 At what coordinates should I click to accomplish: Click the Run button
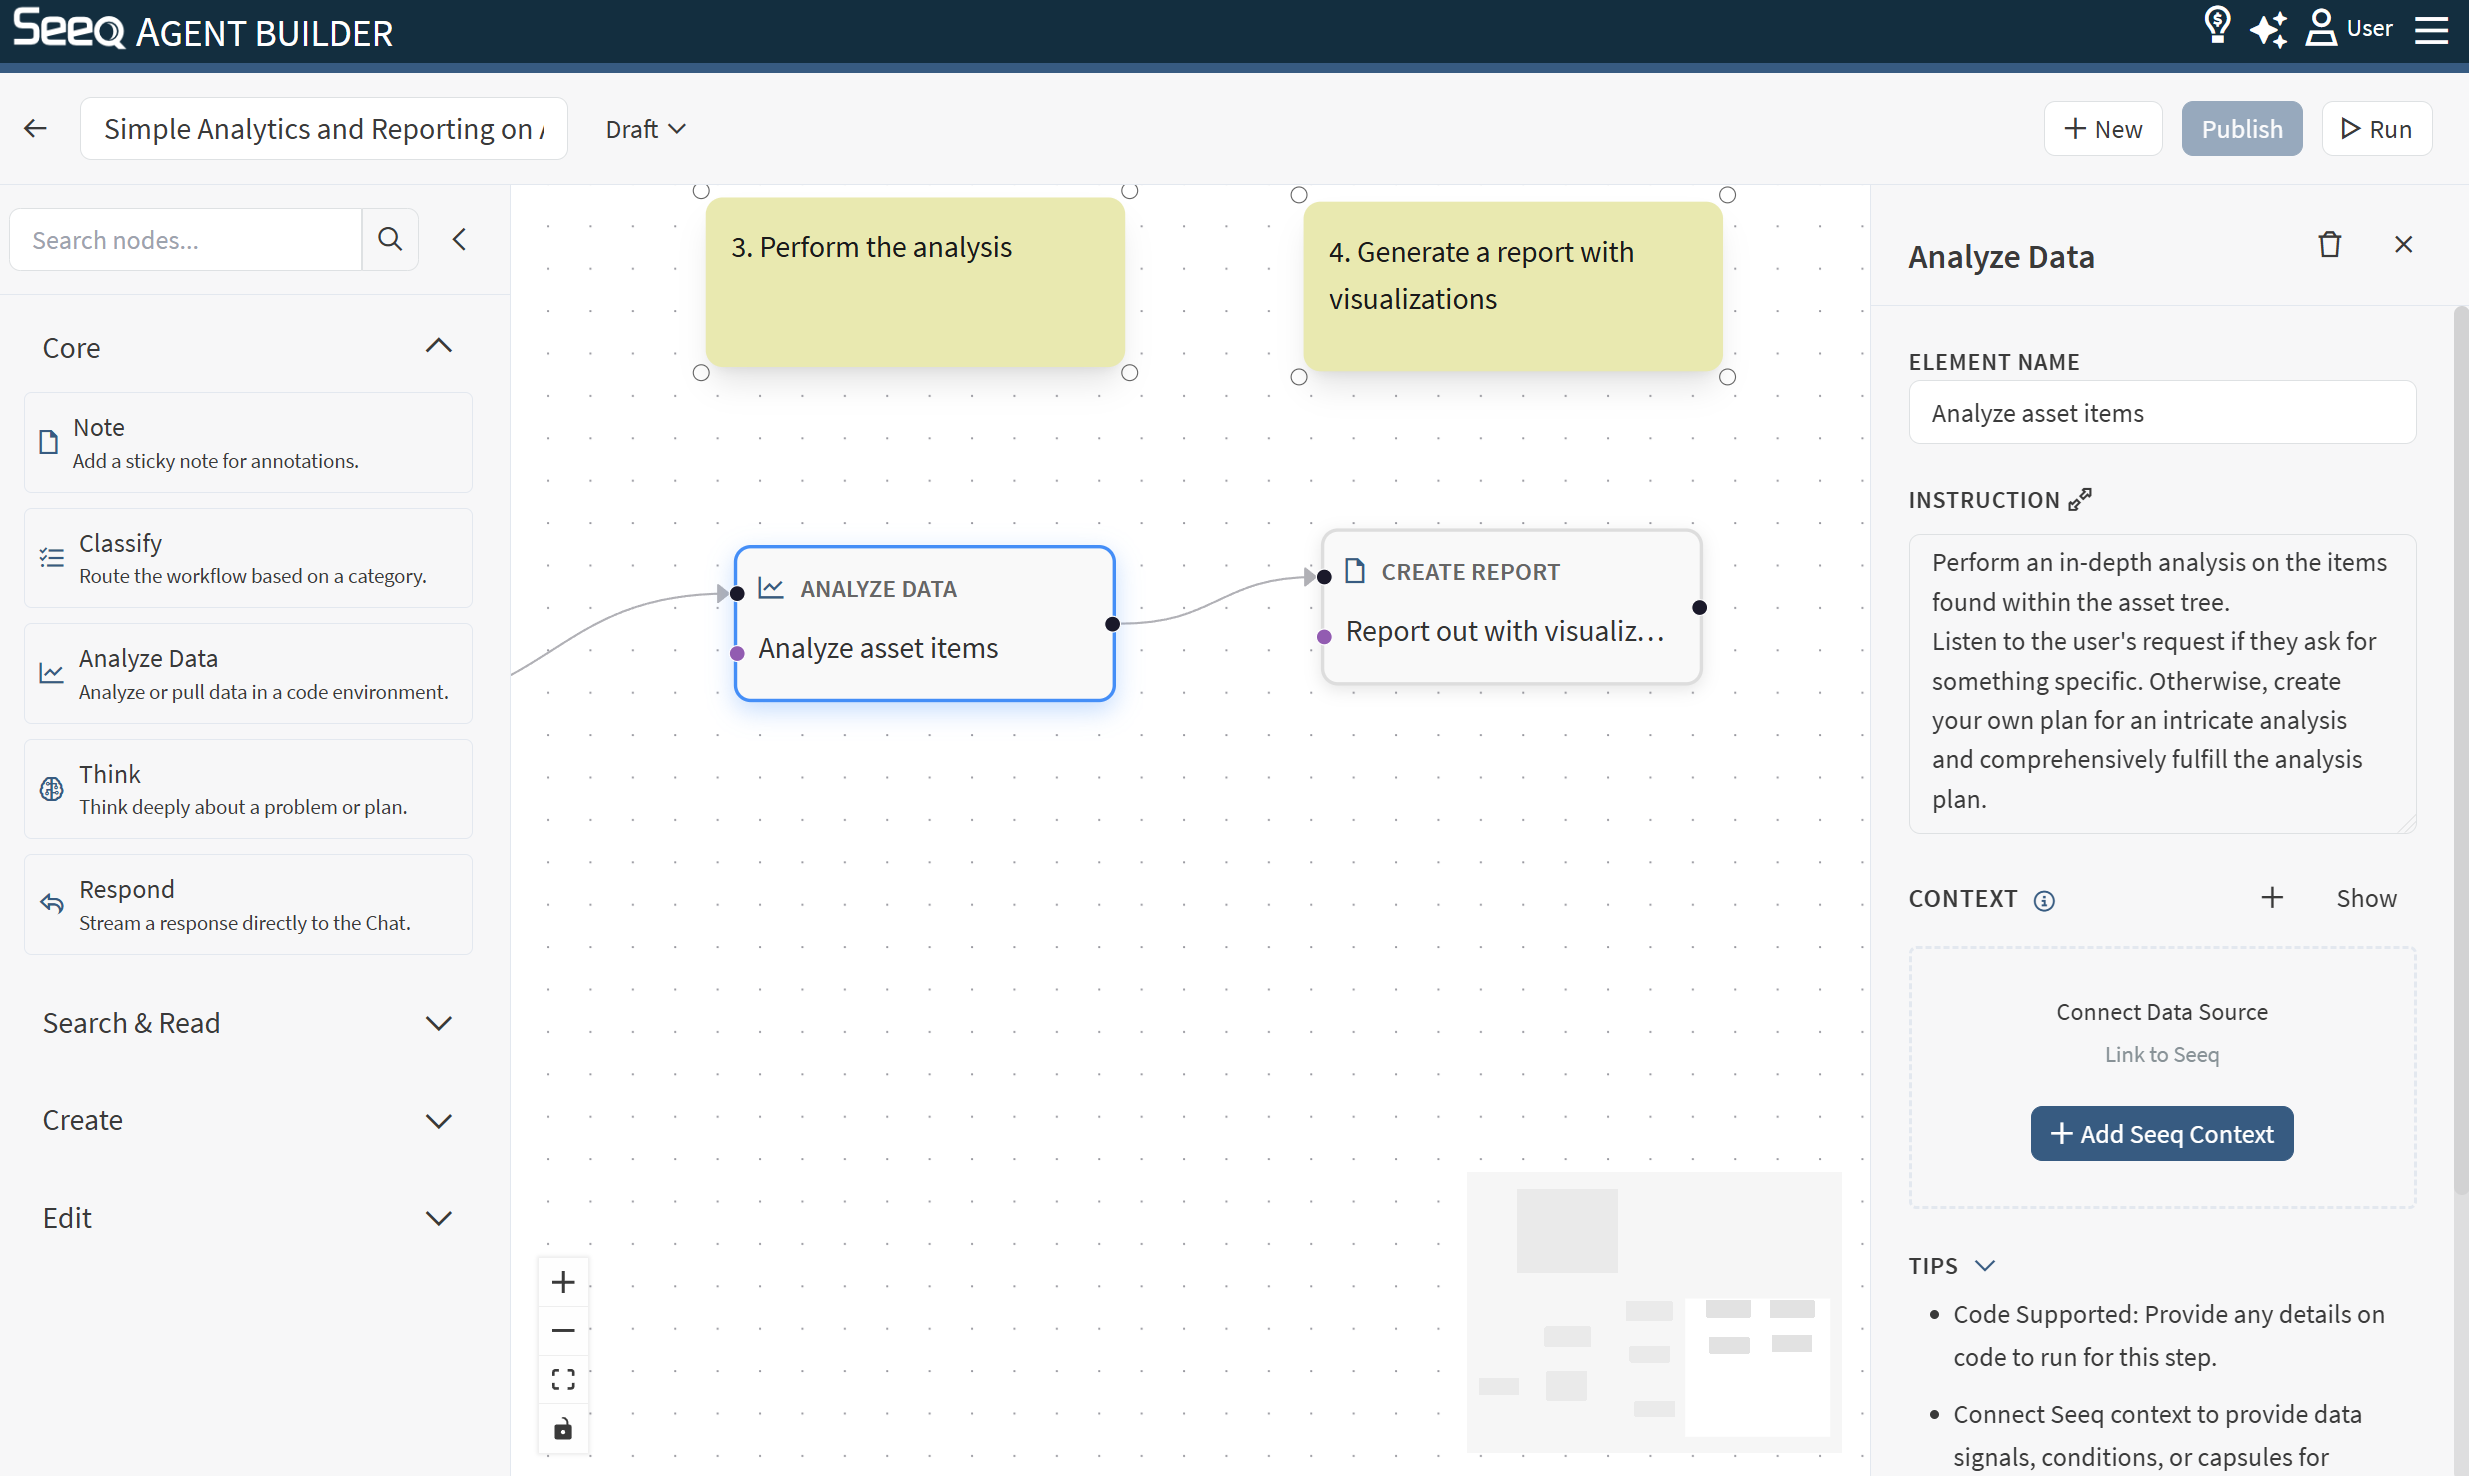[x=2375, y=129]
